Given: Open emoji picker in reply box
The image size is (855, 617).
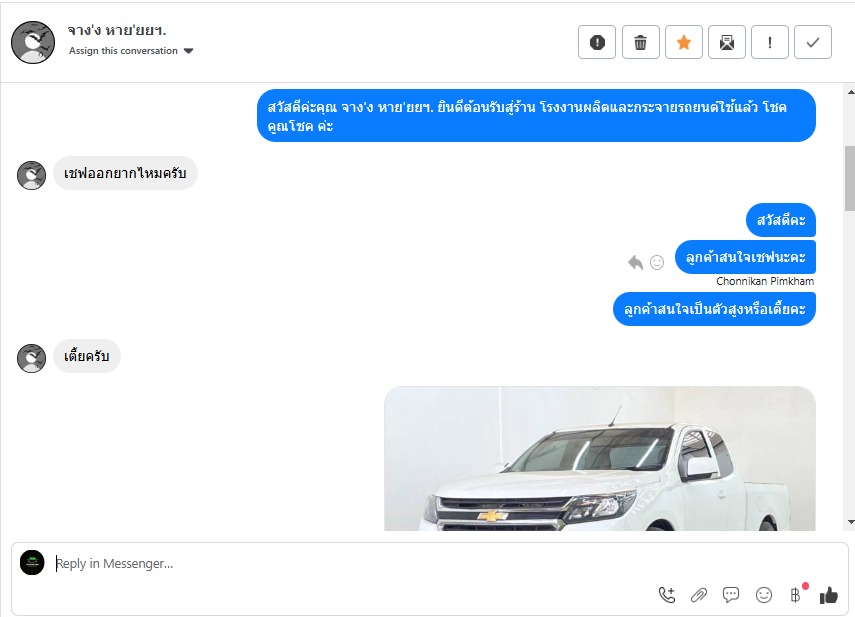Looking at the screenshot, I should coord(764,595).
